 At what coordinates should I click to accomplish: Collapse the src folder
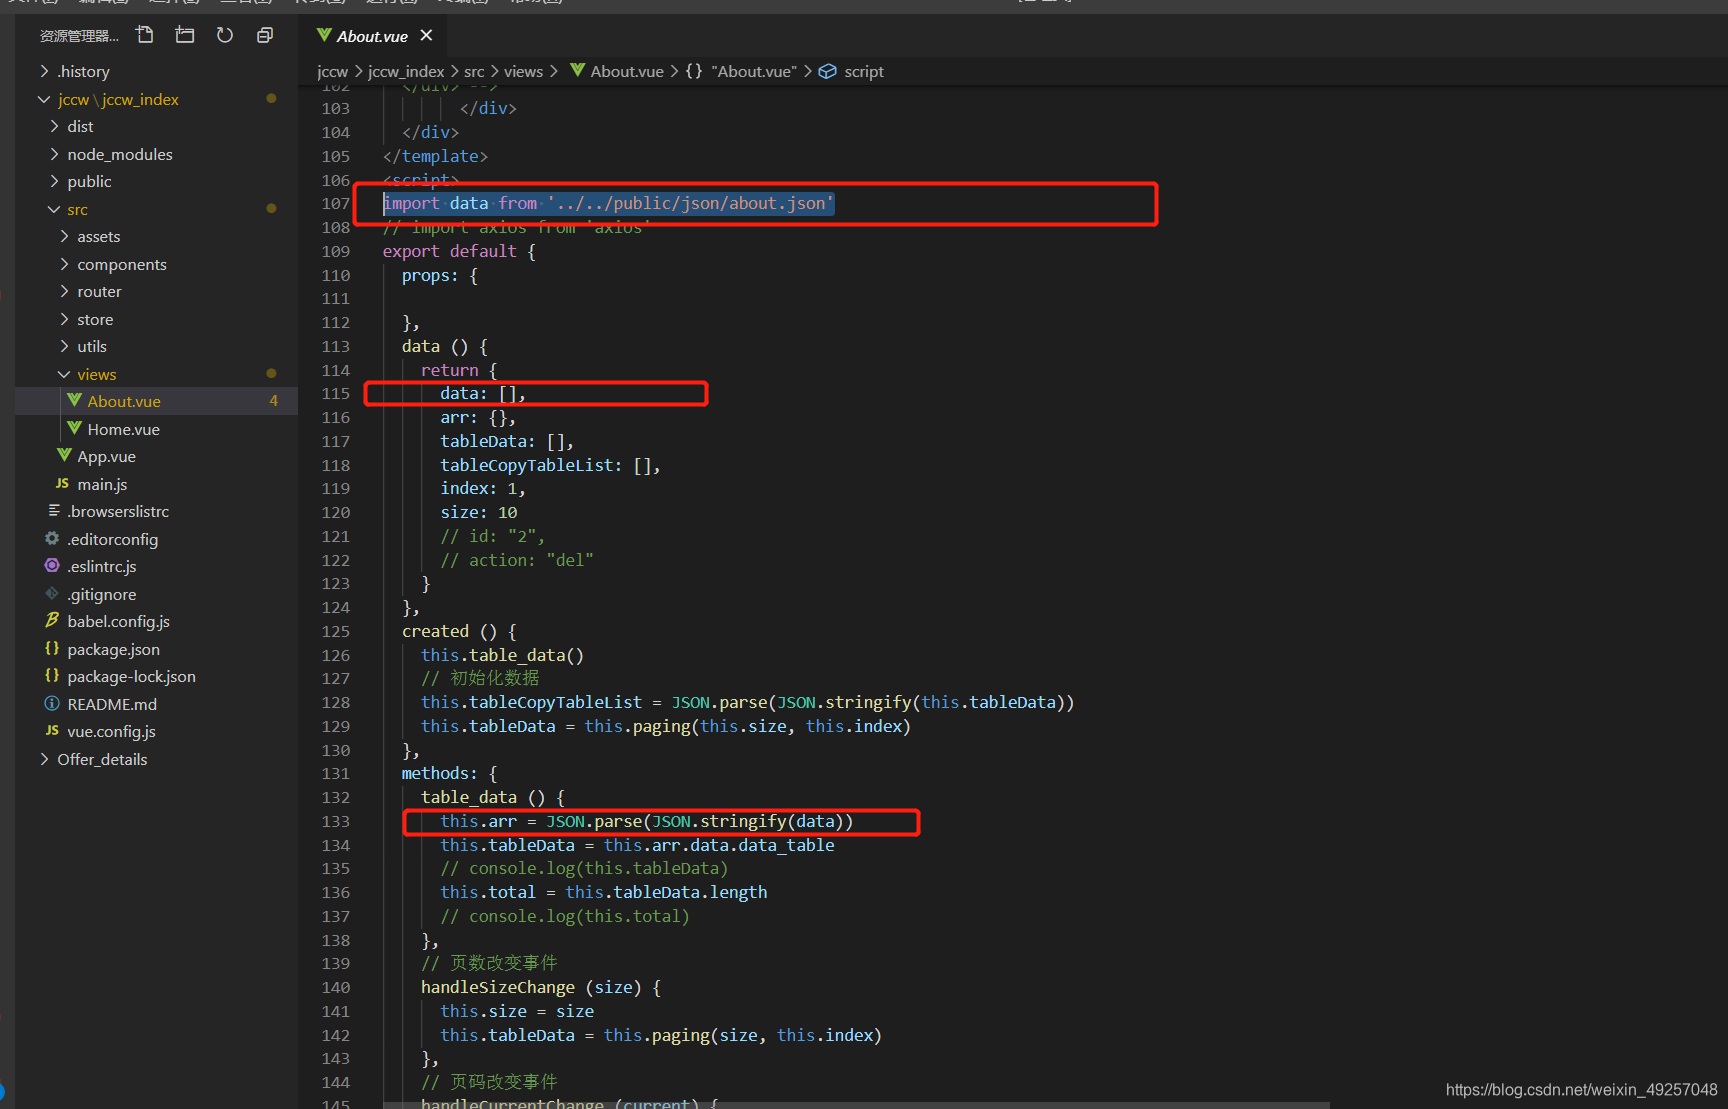54,209
